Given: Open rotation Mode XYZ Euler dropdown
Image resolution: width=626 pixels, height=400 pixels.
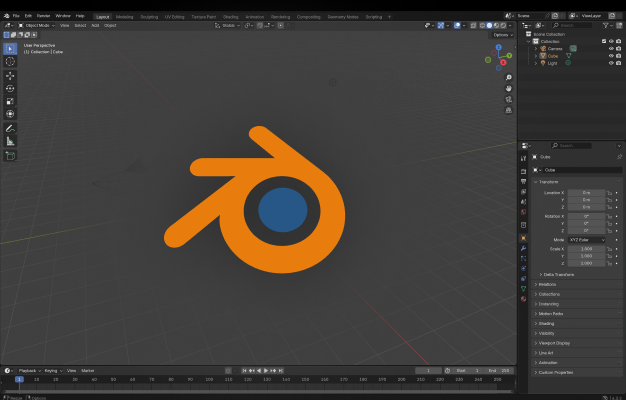Looking at the screenshot, I should [x=586, y=240].
